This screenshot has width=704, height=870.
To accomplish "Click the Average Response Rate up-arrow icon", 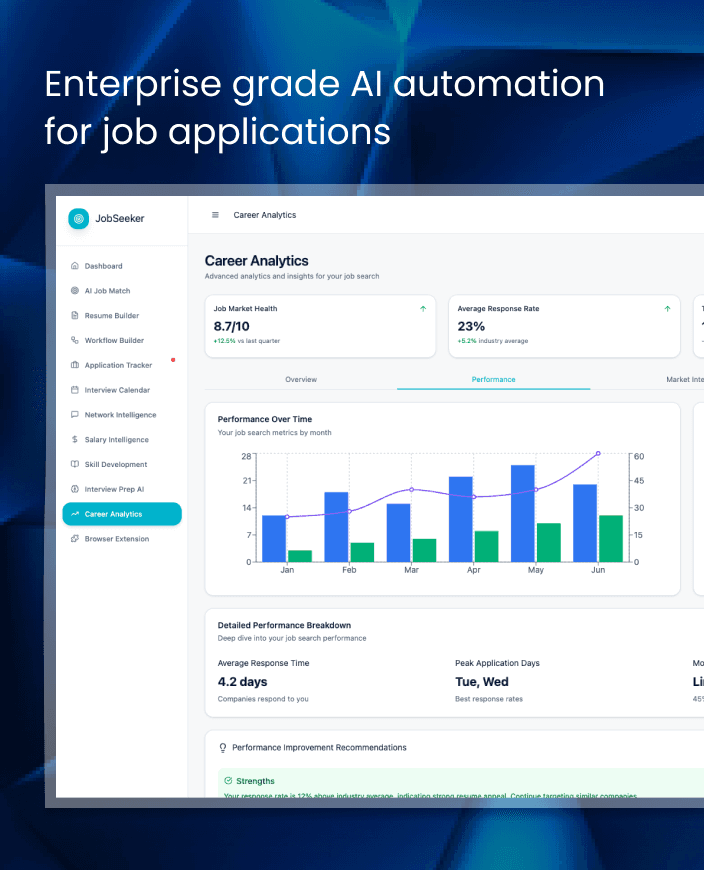I will click(x=667, y=308).
